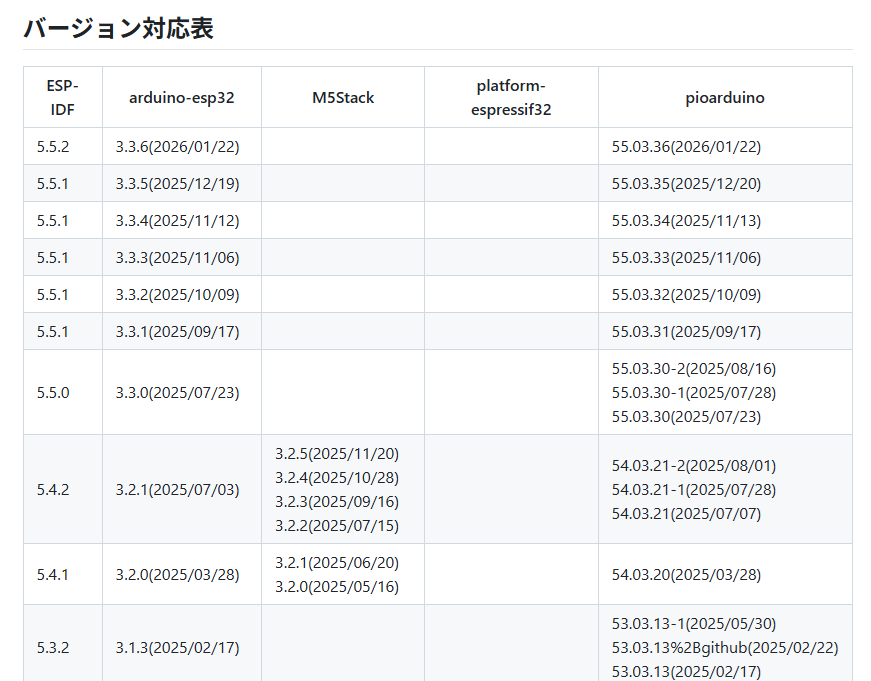The image size is (871, 681).
Task: Click the 54.03.21-1(2025/07/28) pioarduino entry
Action: click(x=693, y=490)
